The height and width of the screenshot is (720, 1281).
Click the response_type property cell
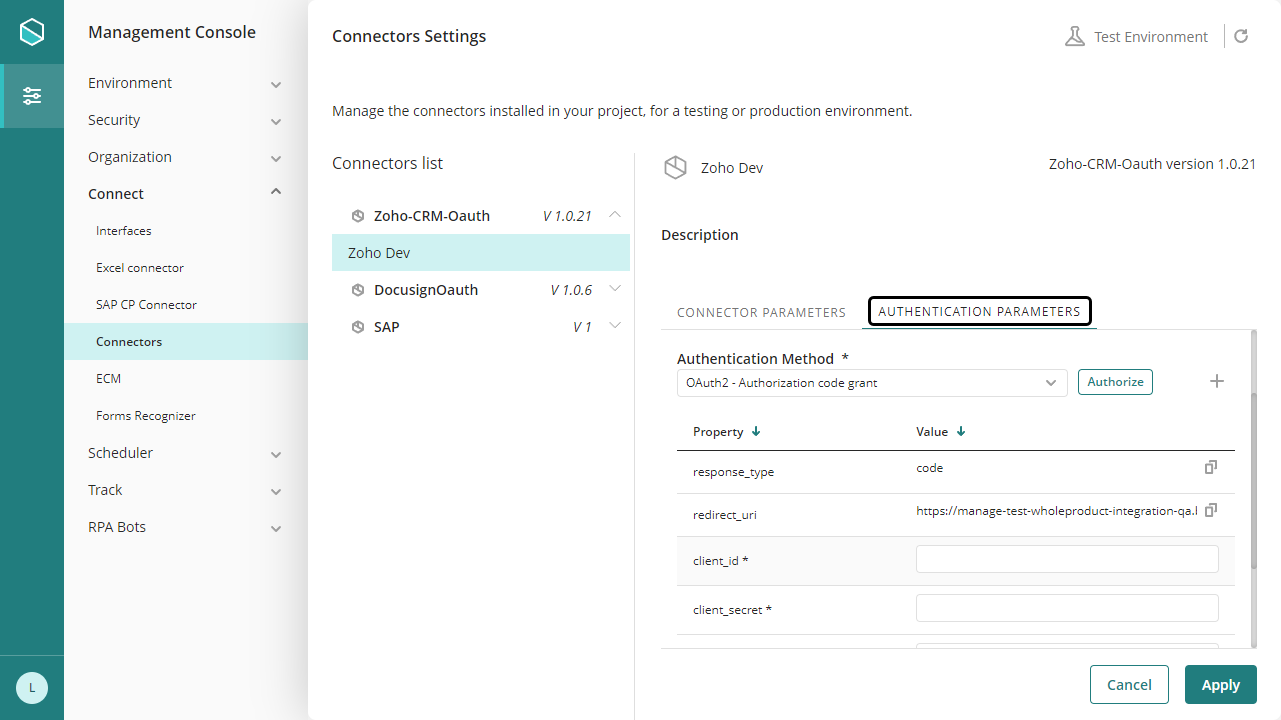click(x=733, y=472)
